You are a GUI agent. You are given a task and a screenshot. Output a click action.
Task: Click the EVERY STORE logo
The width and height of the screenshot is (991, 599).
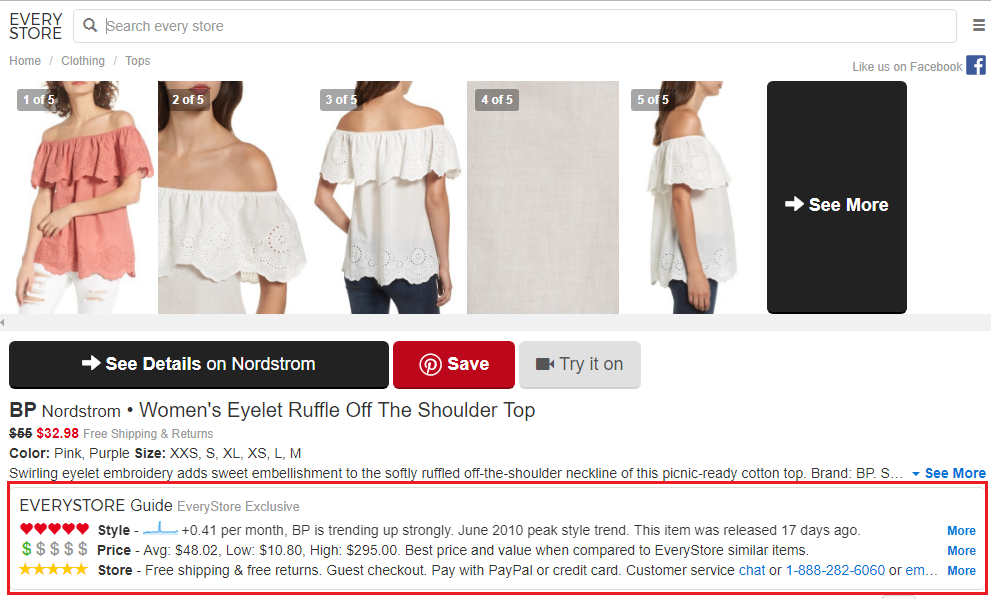(36, 26)
